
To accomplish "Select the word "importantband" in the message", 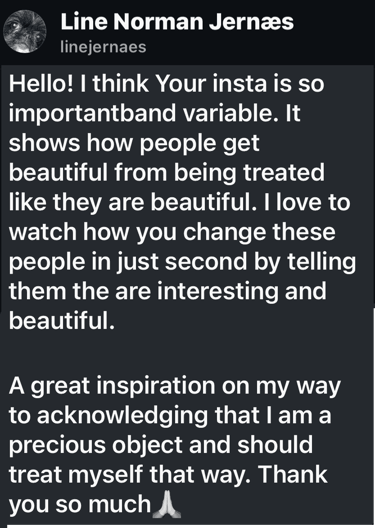I will pyautogui.click(x=92, y=114).
